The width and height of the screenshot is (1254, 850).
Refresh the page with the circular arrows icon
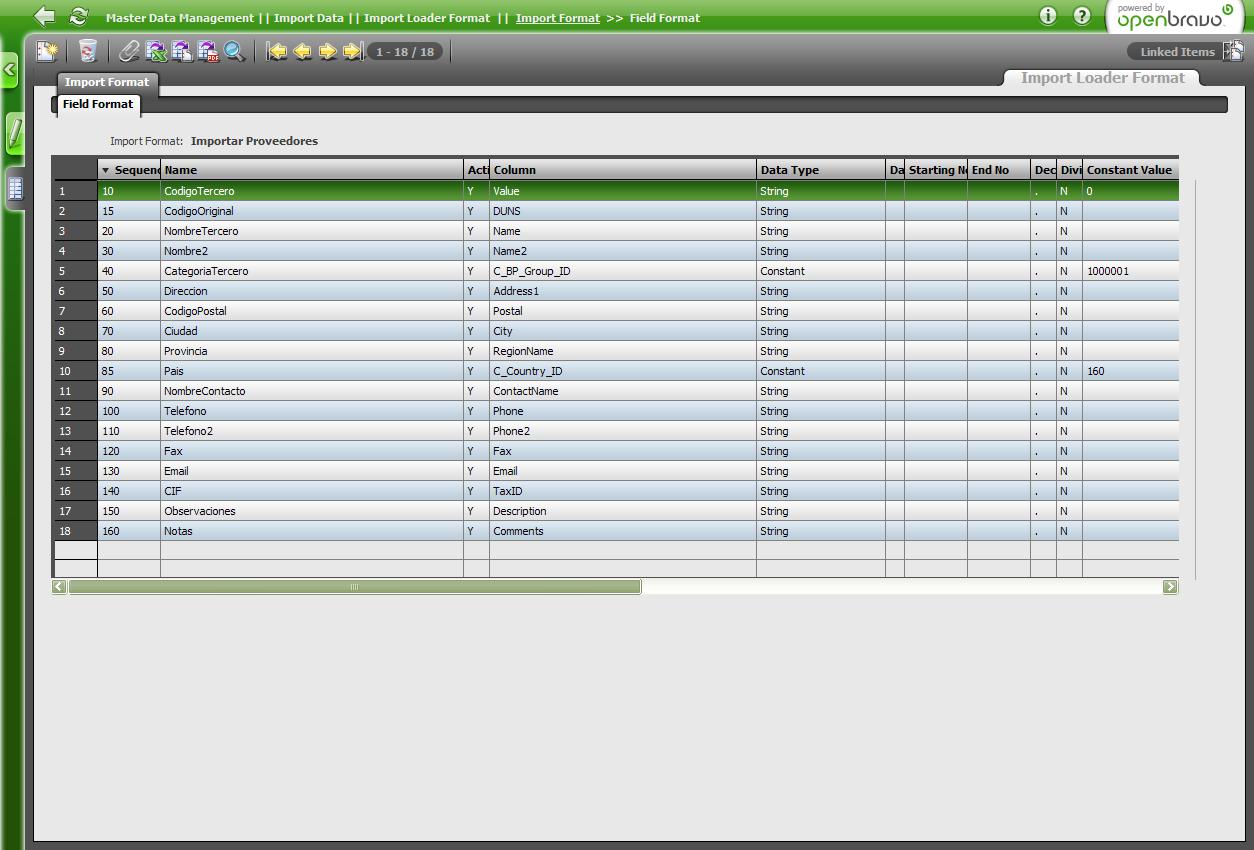(78, 17)
